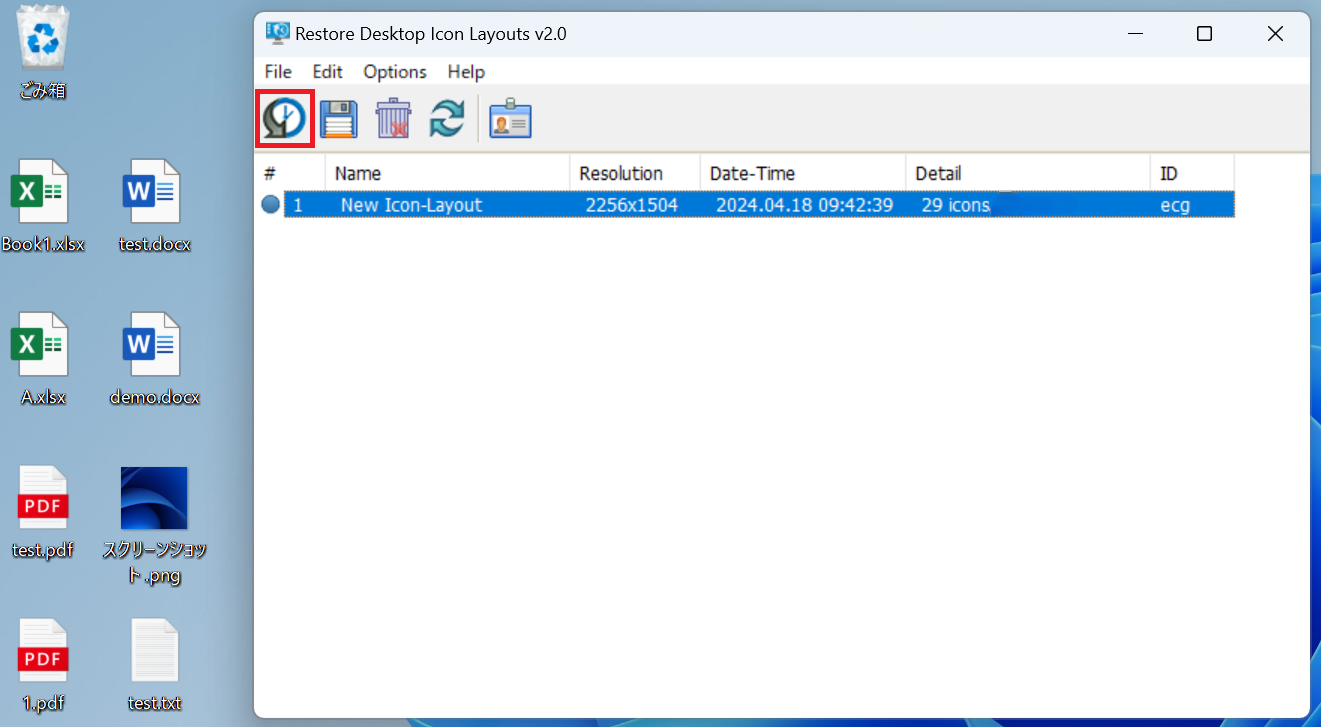Click the Delete layout trash can icon
The height and width of the screenshot is (727, 1321).
click(x=393, y=119)
